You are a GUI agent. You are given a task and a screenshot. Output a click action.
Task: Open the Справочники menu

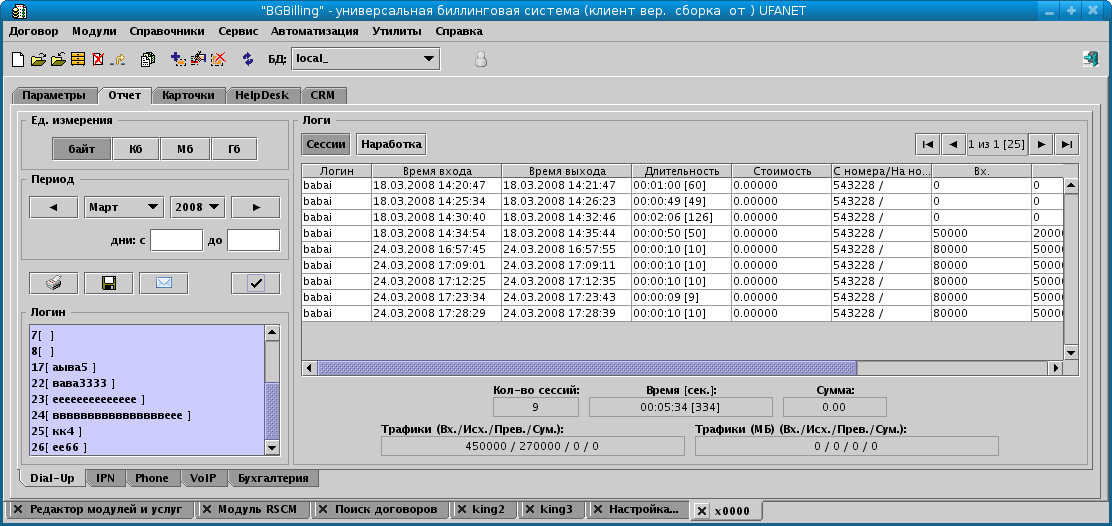167,31
